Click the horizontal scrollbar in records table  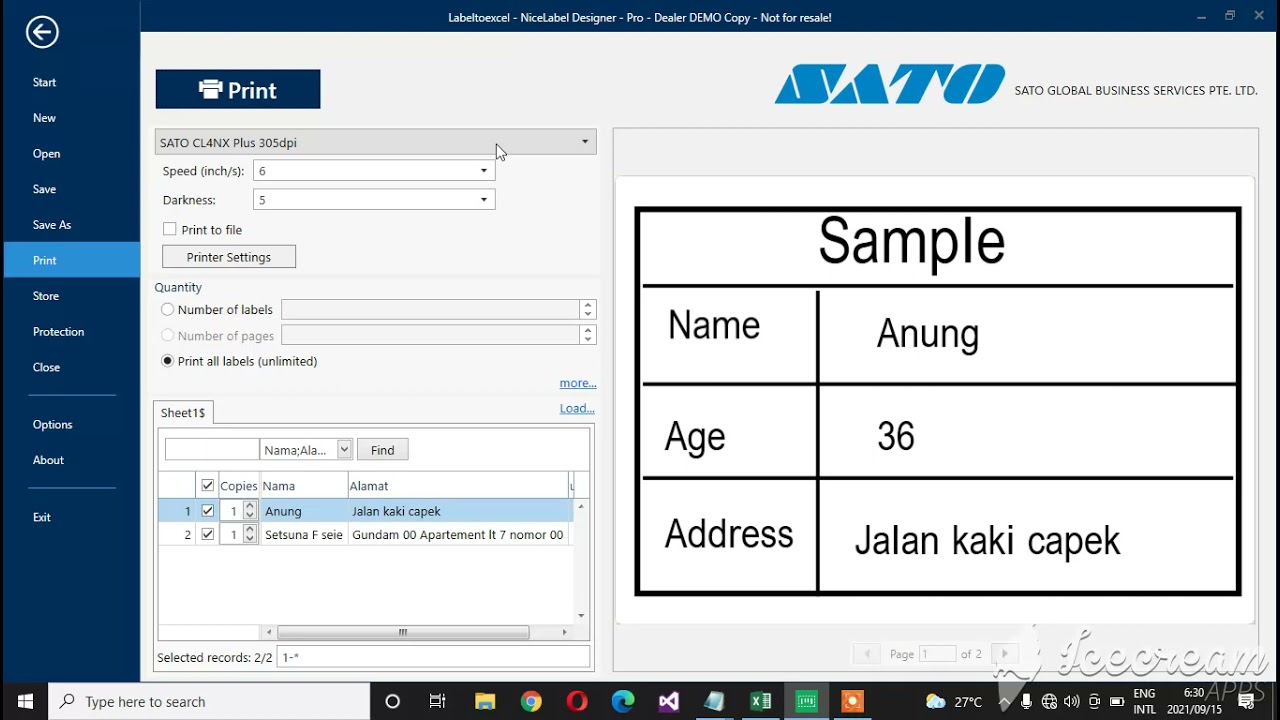click(x=403, y=632)
